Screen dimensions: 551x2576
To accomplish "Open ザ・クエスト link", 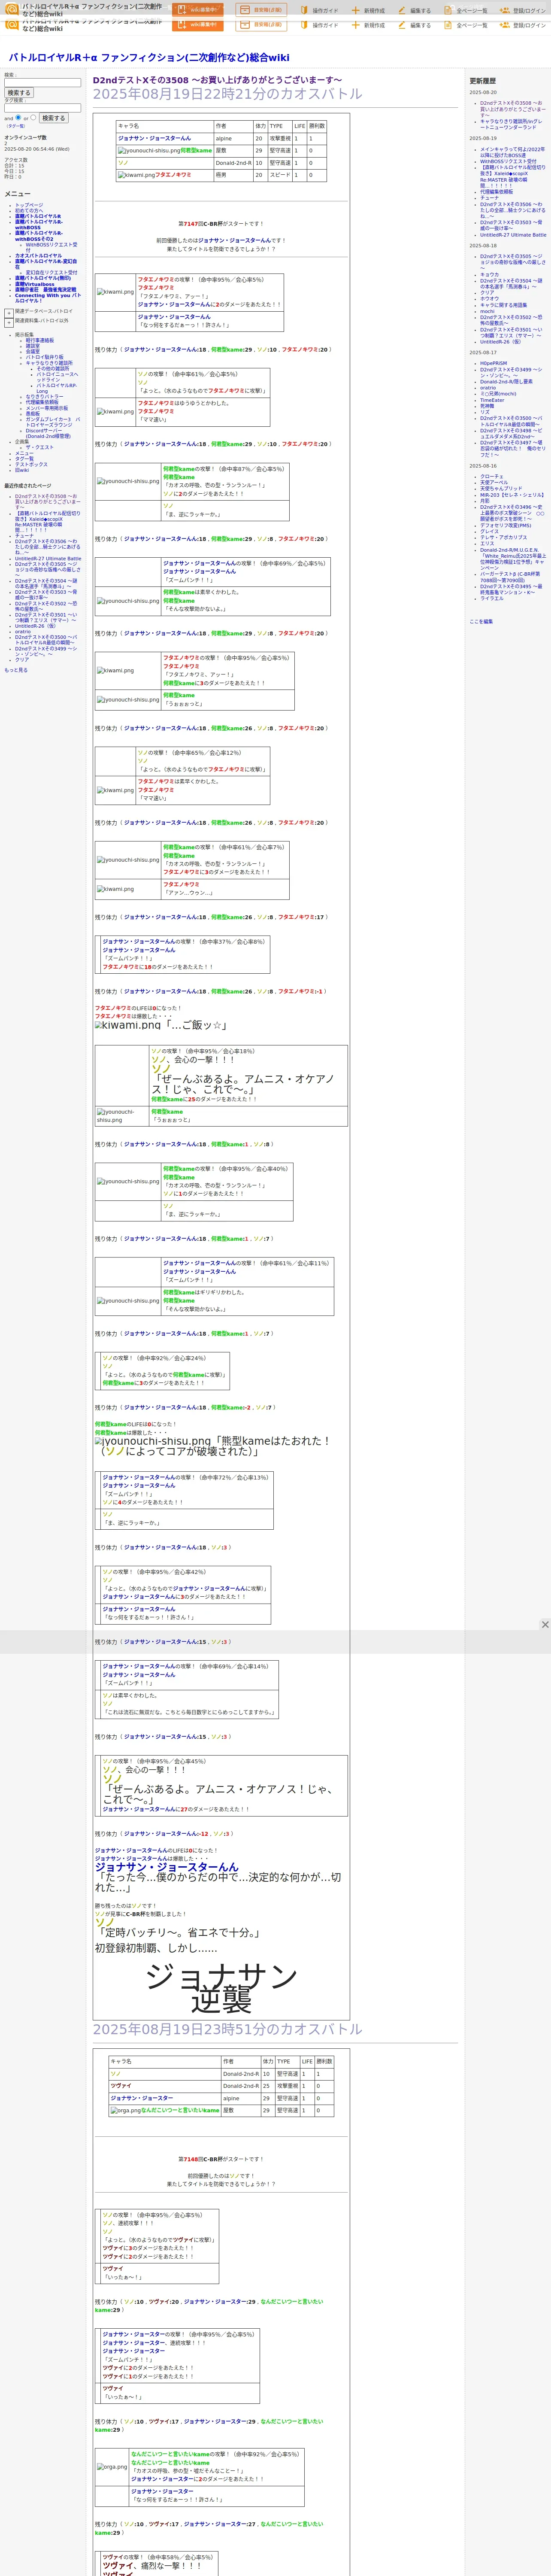I will pyautogui.click(x=40, y=448).
